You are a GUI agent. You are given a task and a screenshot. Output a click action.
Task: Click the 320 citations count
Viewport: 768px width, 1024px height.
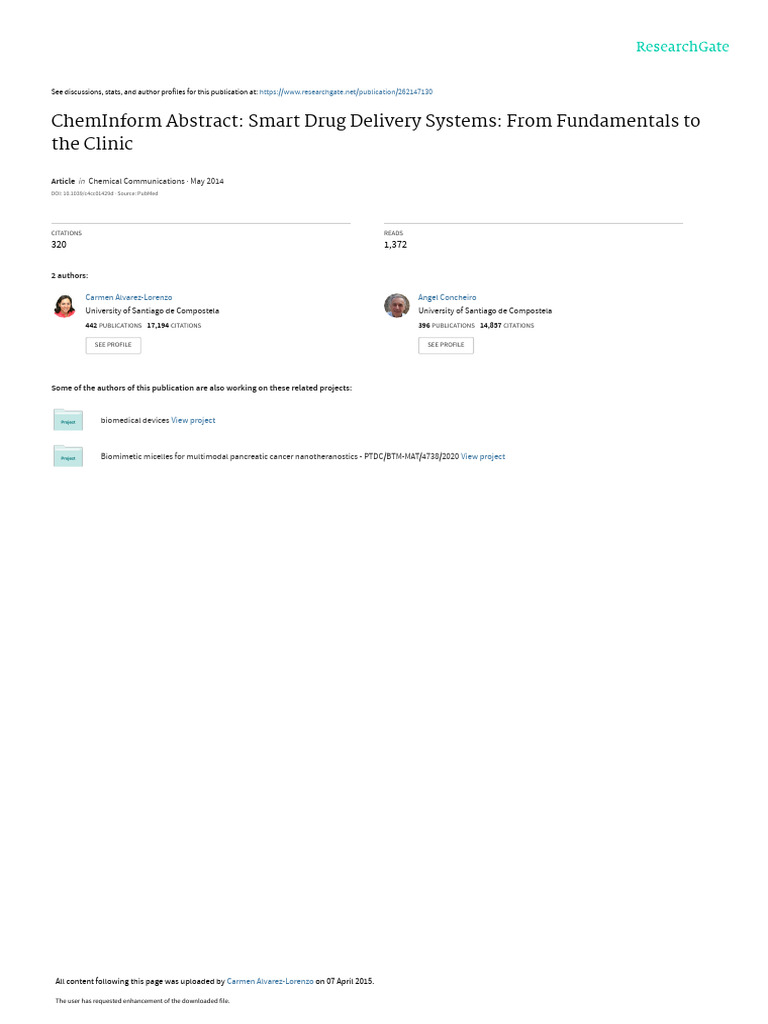coord(59,245)
